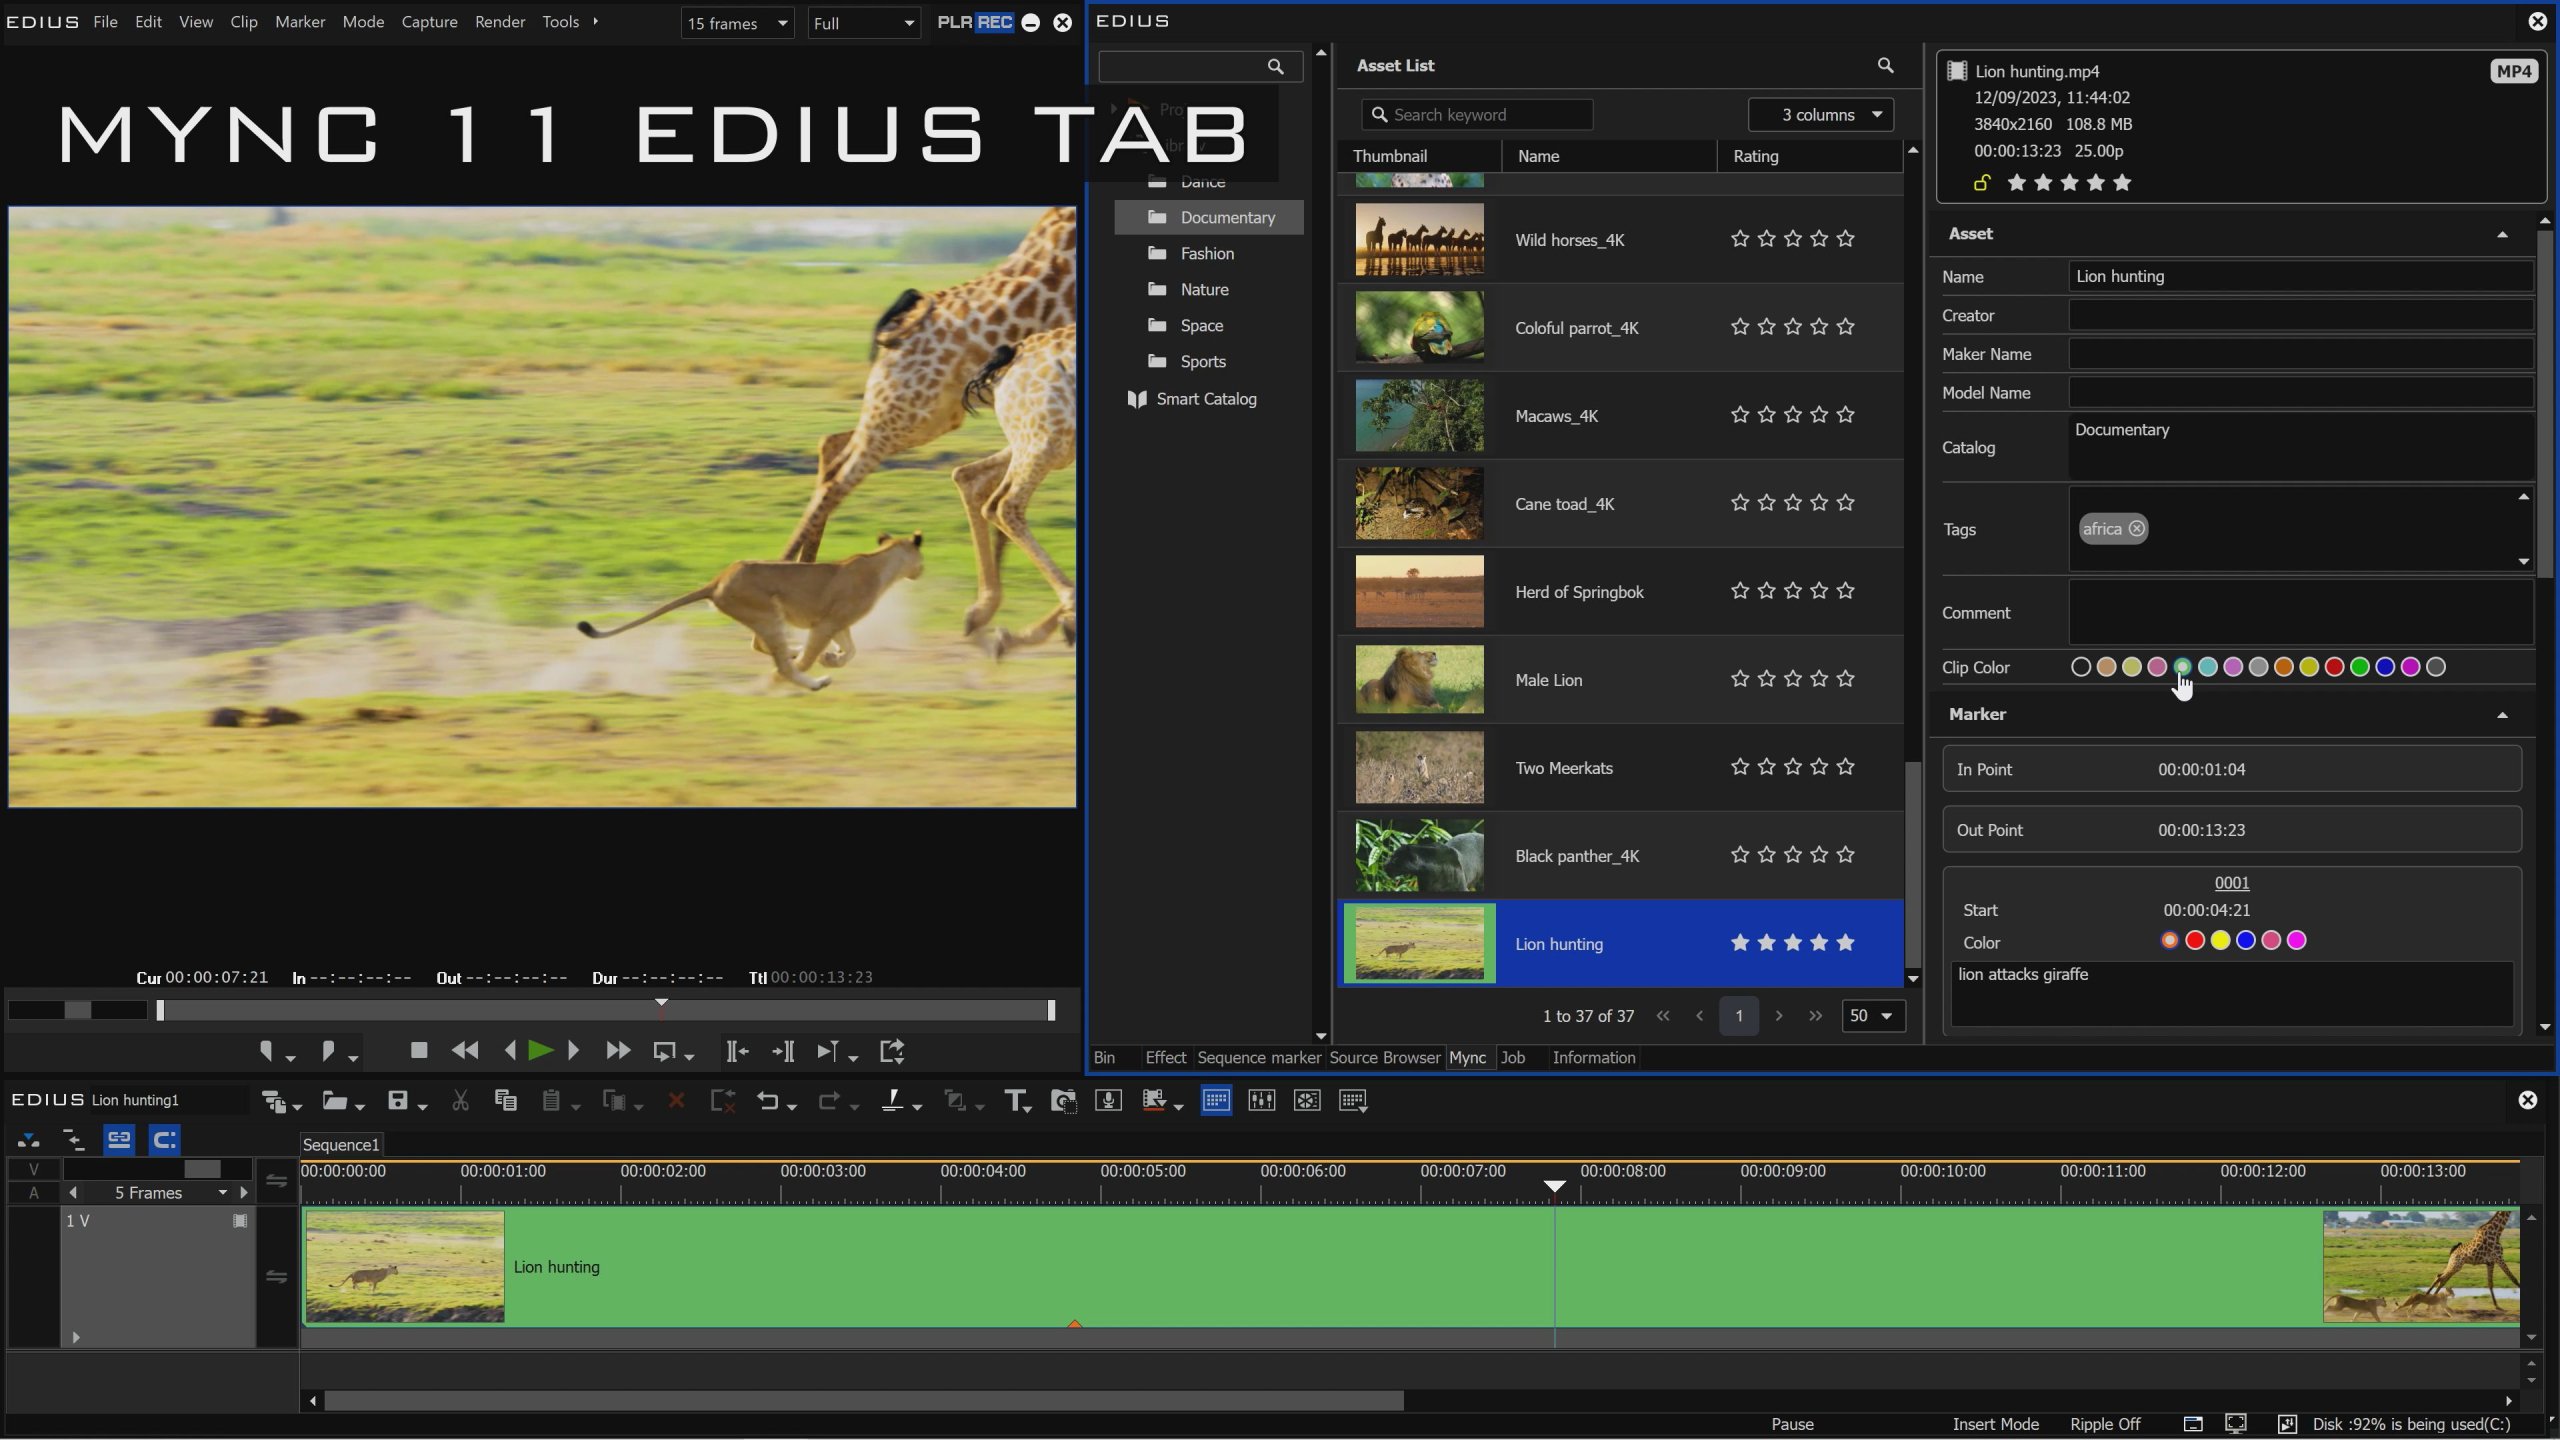Open the Render menu
Viewport: 2560px width, 1440px height.
pyautogui.click(x=499, y=22)
